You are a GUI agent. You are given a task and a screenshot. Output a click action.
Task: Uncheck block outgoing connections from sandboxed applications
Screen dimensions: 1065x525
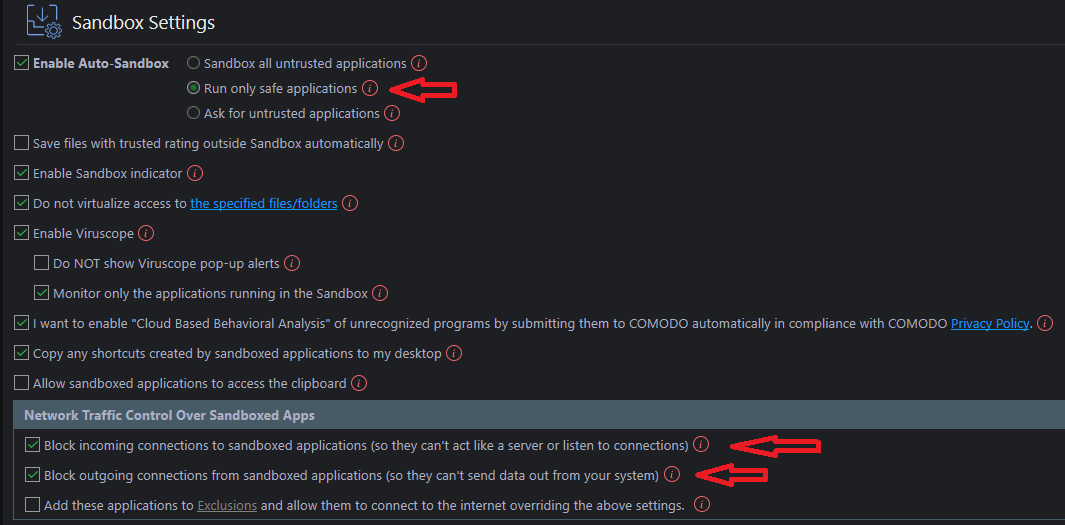(x=33, y=475)
